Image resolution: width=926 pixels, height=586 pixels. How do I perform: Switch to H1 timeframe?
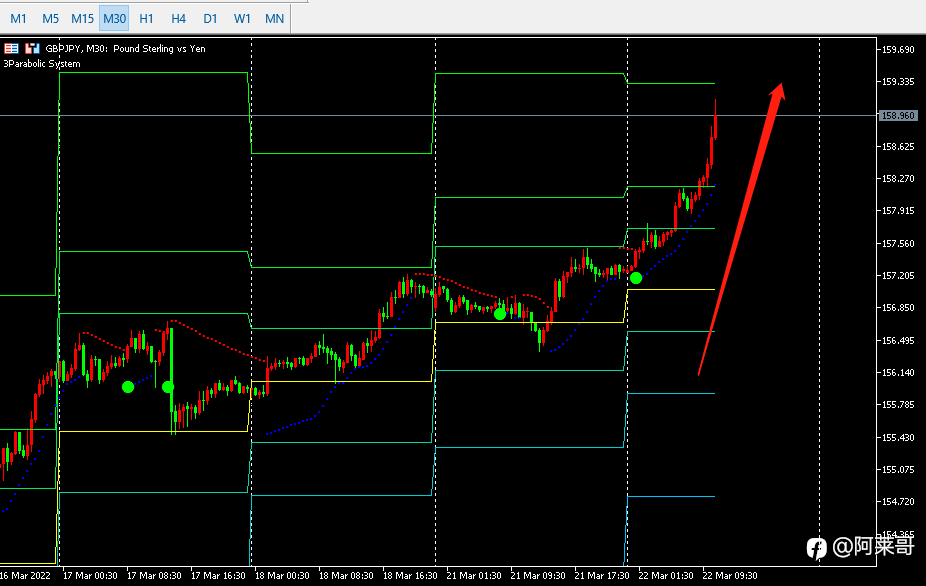146,18
